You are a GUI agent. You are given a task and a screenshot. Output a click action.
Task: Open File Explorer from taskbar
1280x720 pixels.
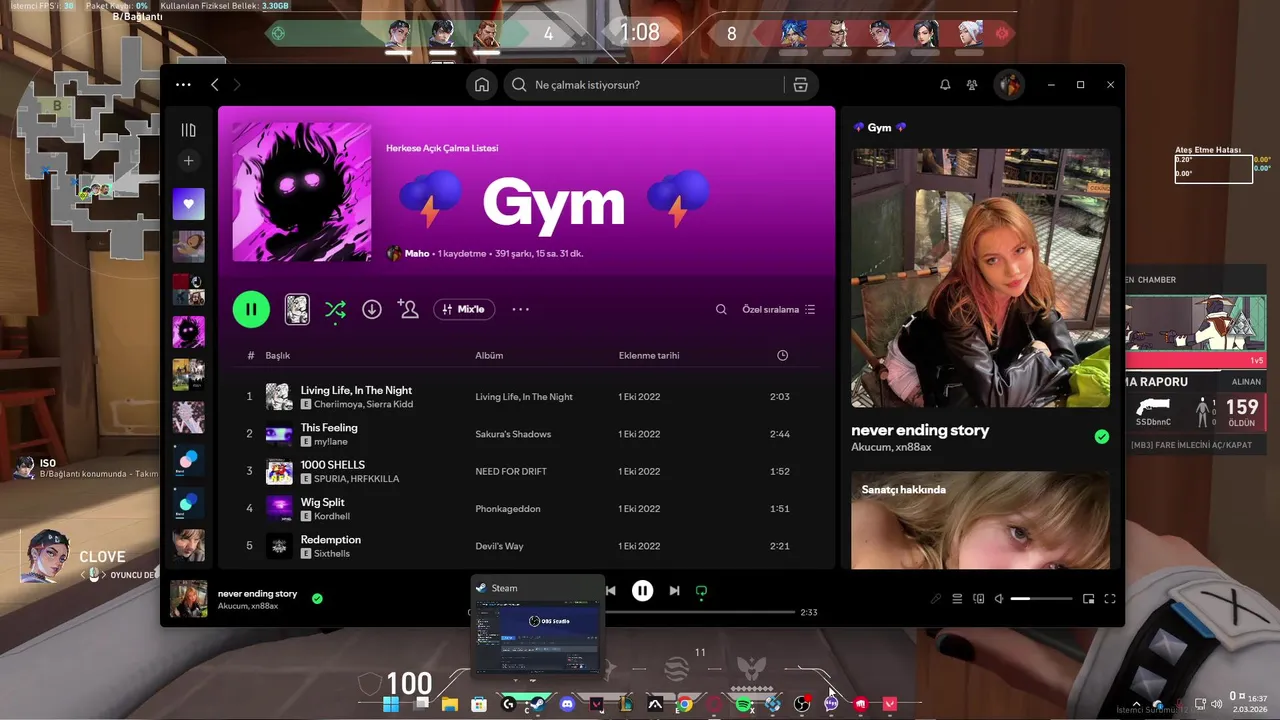tap(450, 704)
